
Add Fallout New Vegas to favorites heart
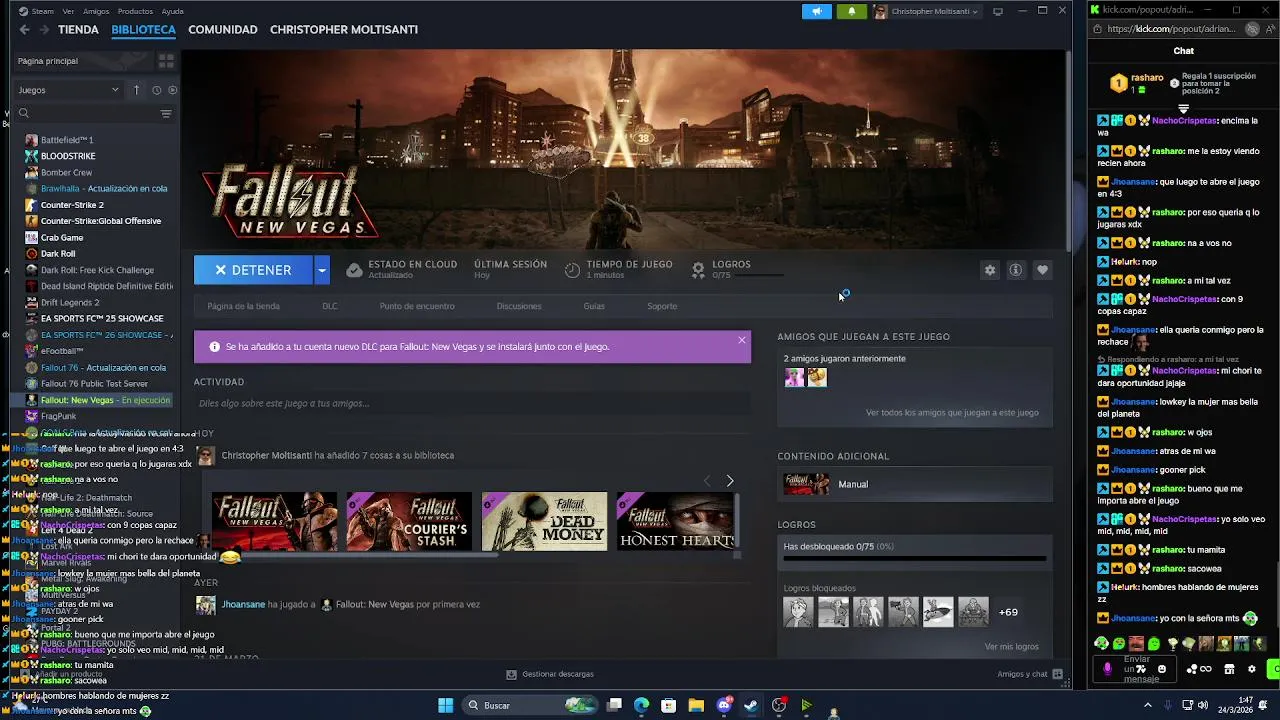[1042, 270]
